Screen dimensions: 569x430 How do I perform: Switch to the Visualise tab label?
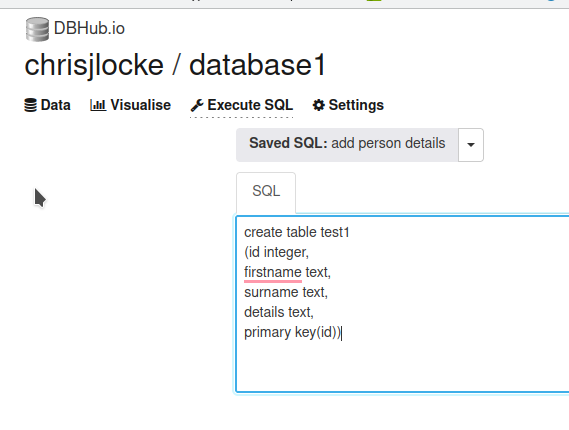click(140, 105)
